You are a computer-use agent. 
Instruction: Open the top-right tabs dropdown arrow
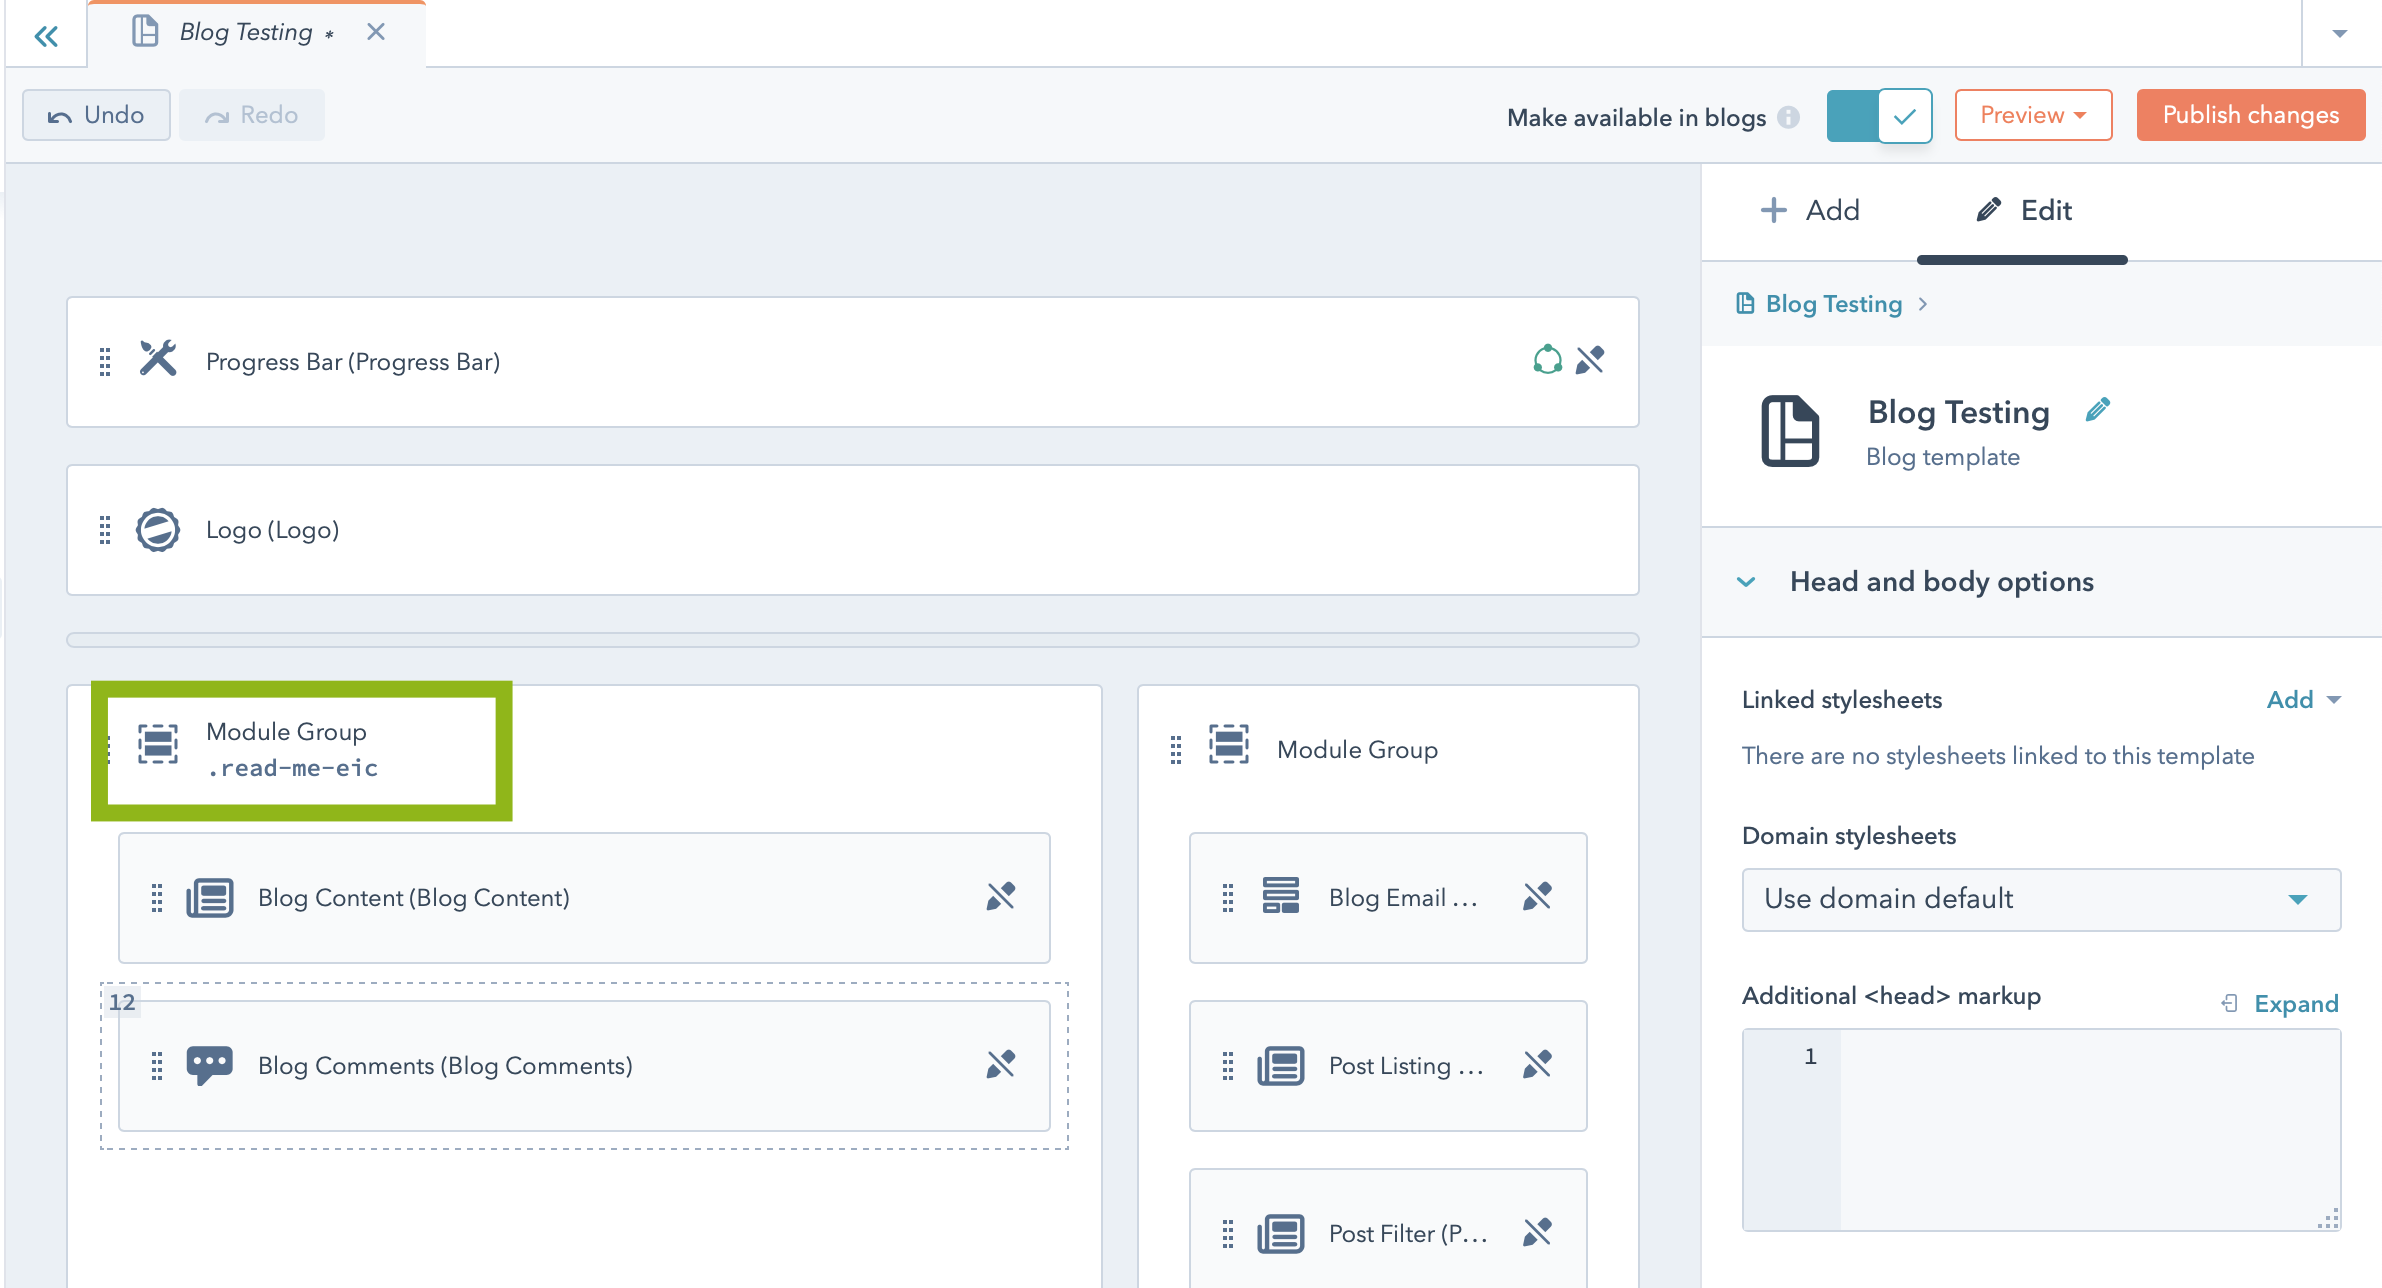click(x=2340, y=34)
